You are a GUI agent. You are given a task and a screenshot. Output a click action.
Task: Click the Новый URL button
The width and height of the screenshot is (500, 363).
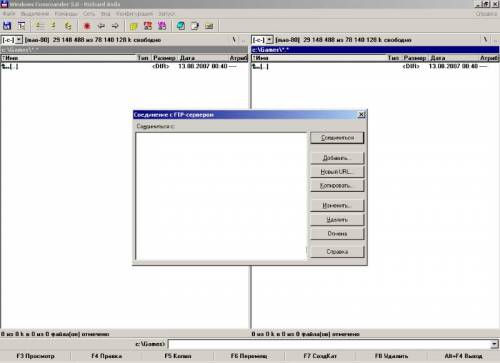[x=337, y=172]
